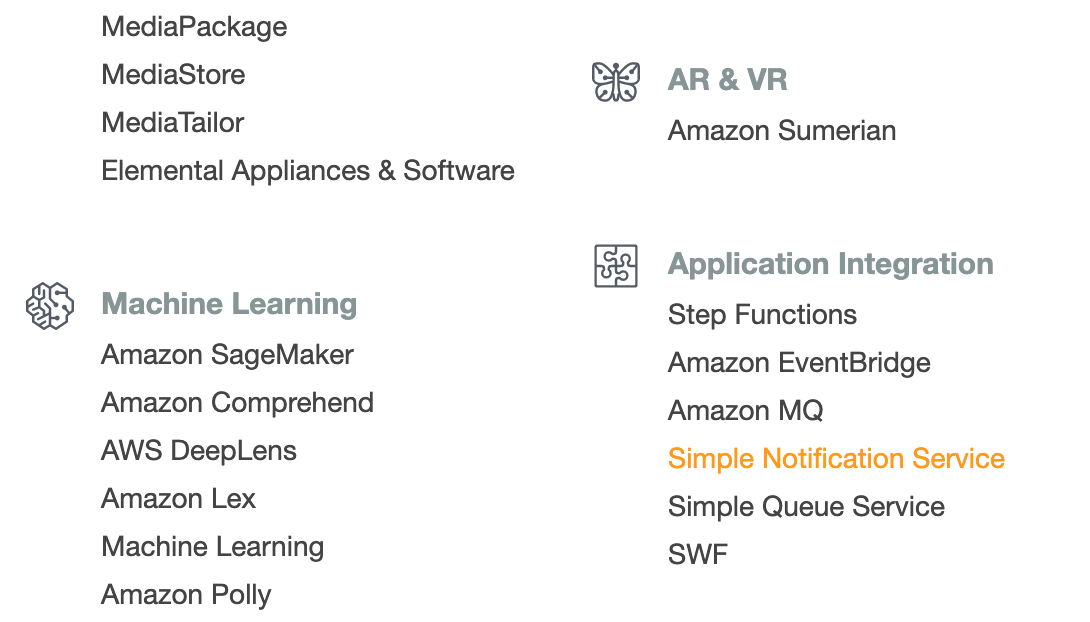This screenshot has height=622, width=1090.
Task: Open Amazon SageMaker
Action: [227, 355]
